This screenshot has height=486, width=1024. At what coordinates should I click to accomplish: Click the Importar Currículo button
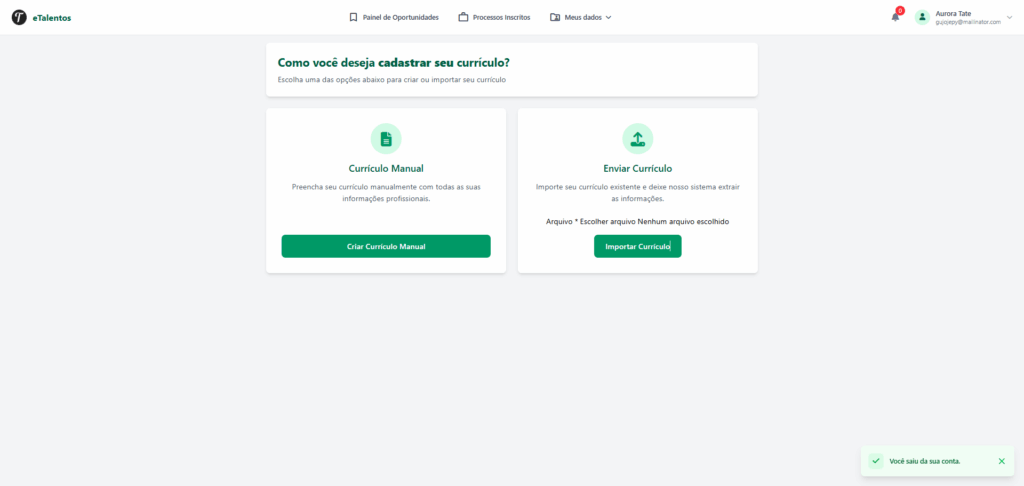coord(637,246)
